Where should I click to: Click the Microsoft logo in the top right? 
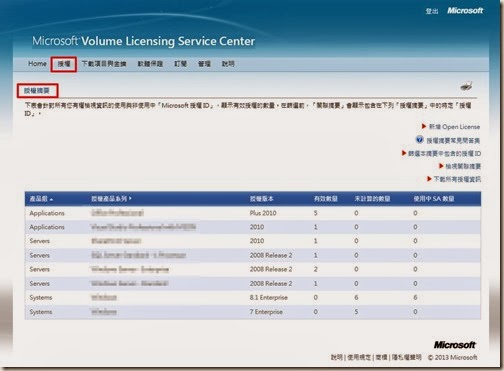pyautogui.click(x=465, y=11)
